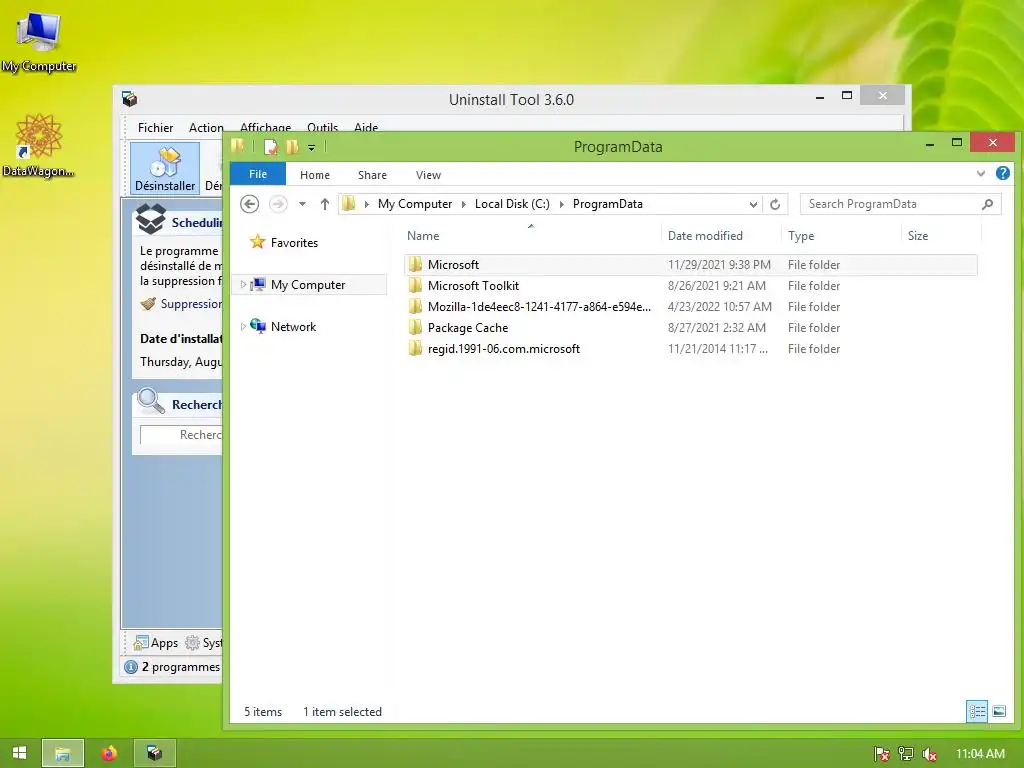Open the Windows Start button
This screenshot has width=1024, height=768.
20,753
